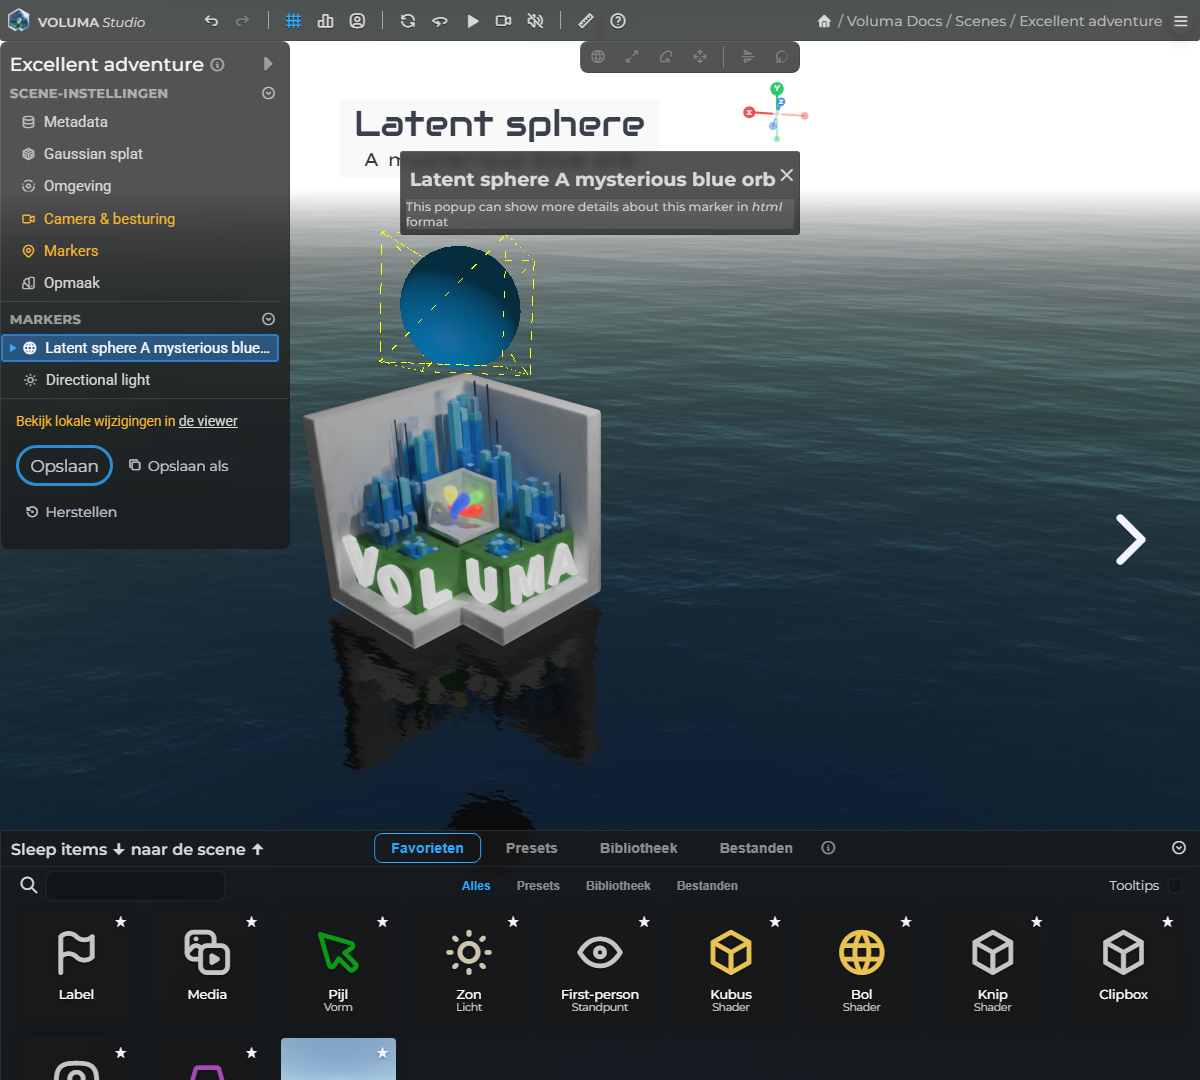Enable the Tooltips checkbox
The height and width of the screenshot is (1080, 1200).
(x=1175, y=886)
